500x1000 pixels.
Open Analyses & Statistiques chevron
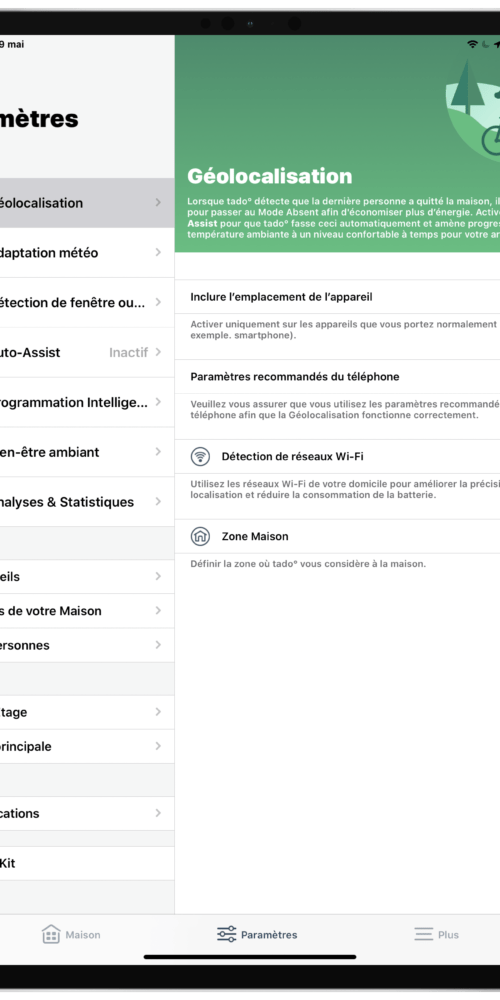[x=158, y=502]
